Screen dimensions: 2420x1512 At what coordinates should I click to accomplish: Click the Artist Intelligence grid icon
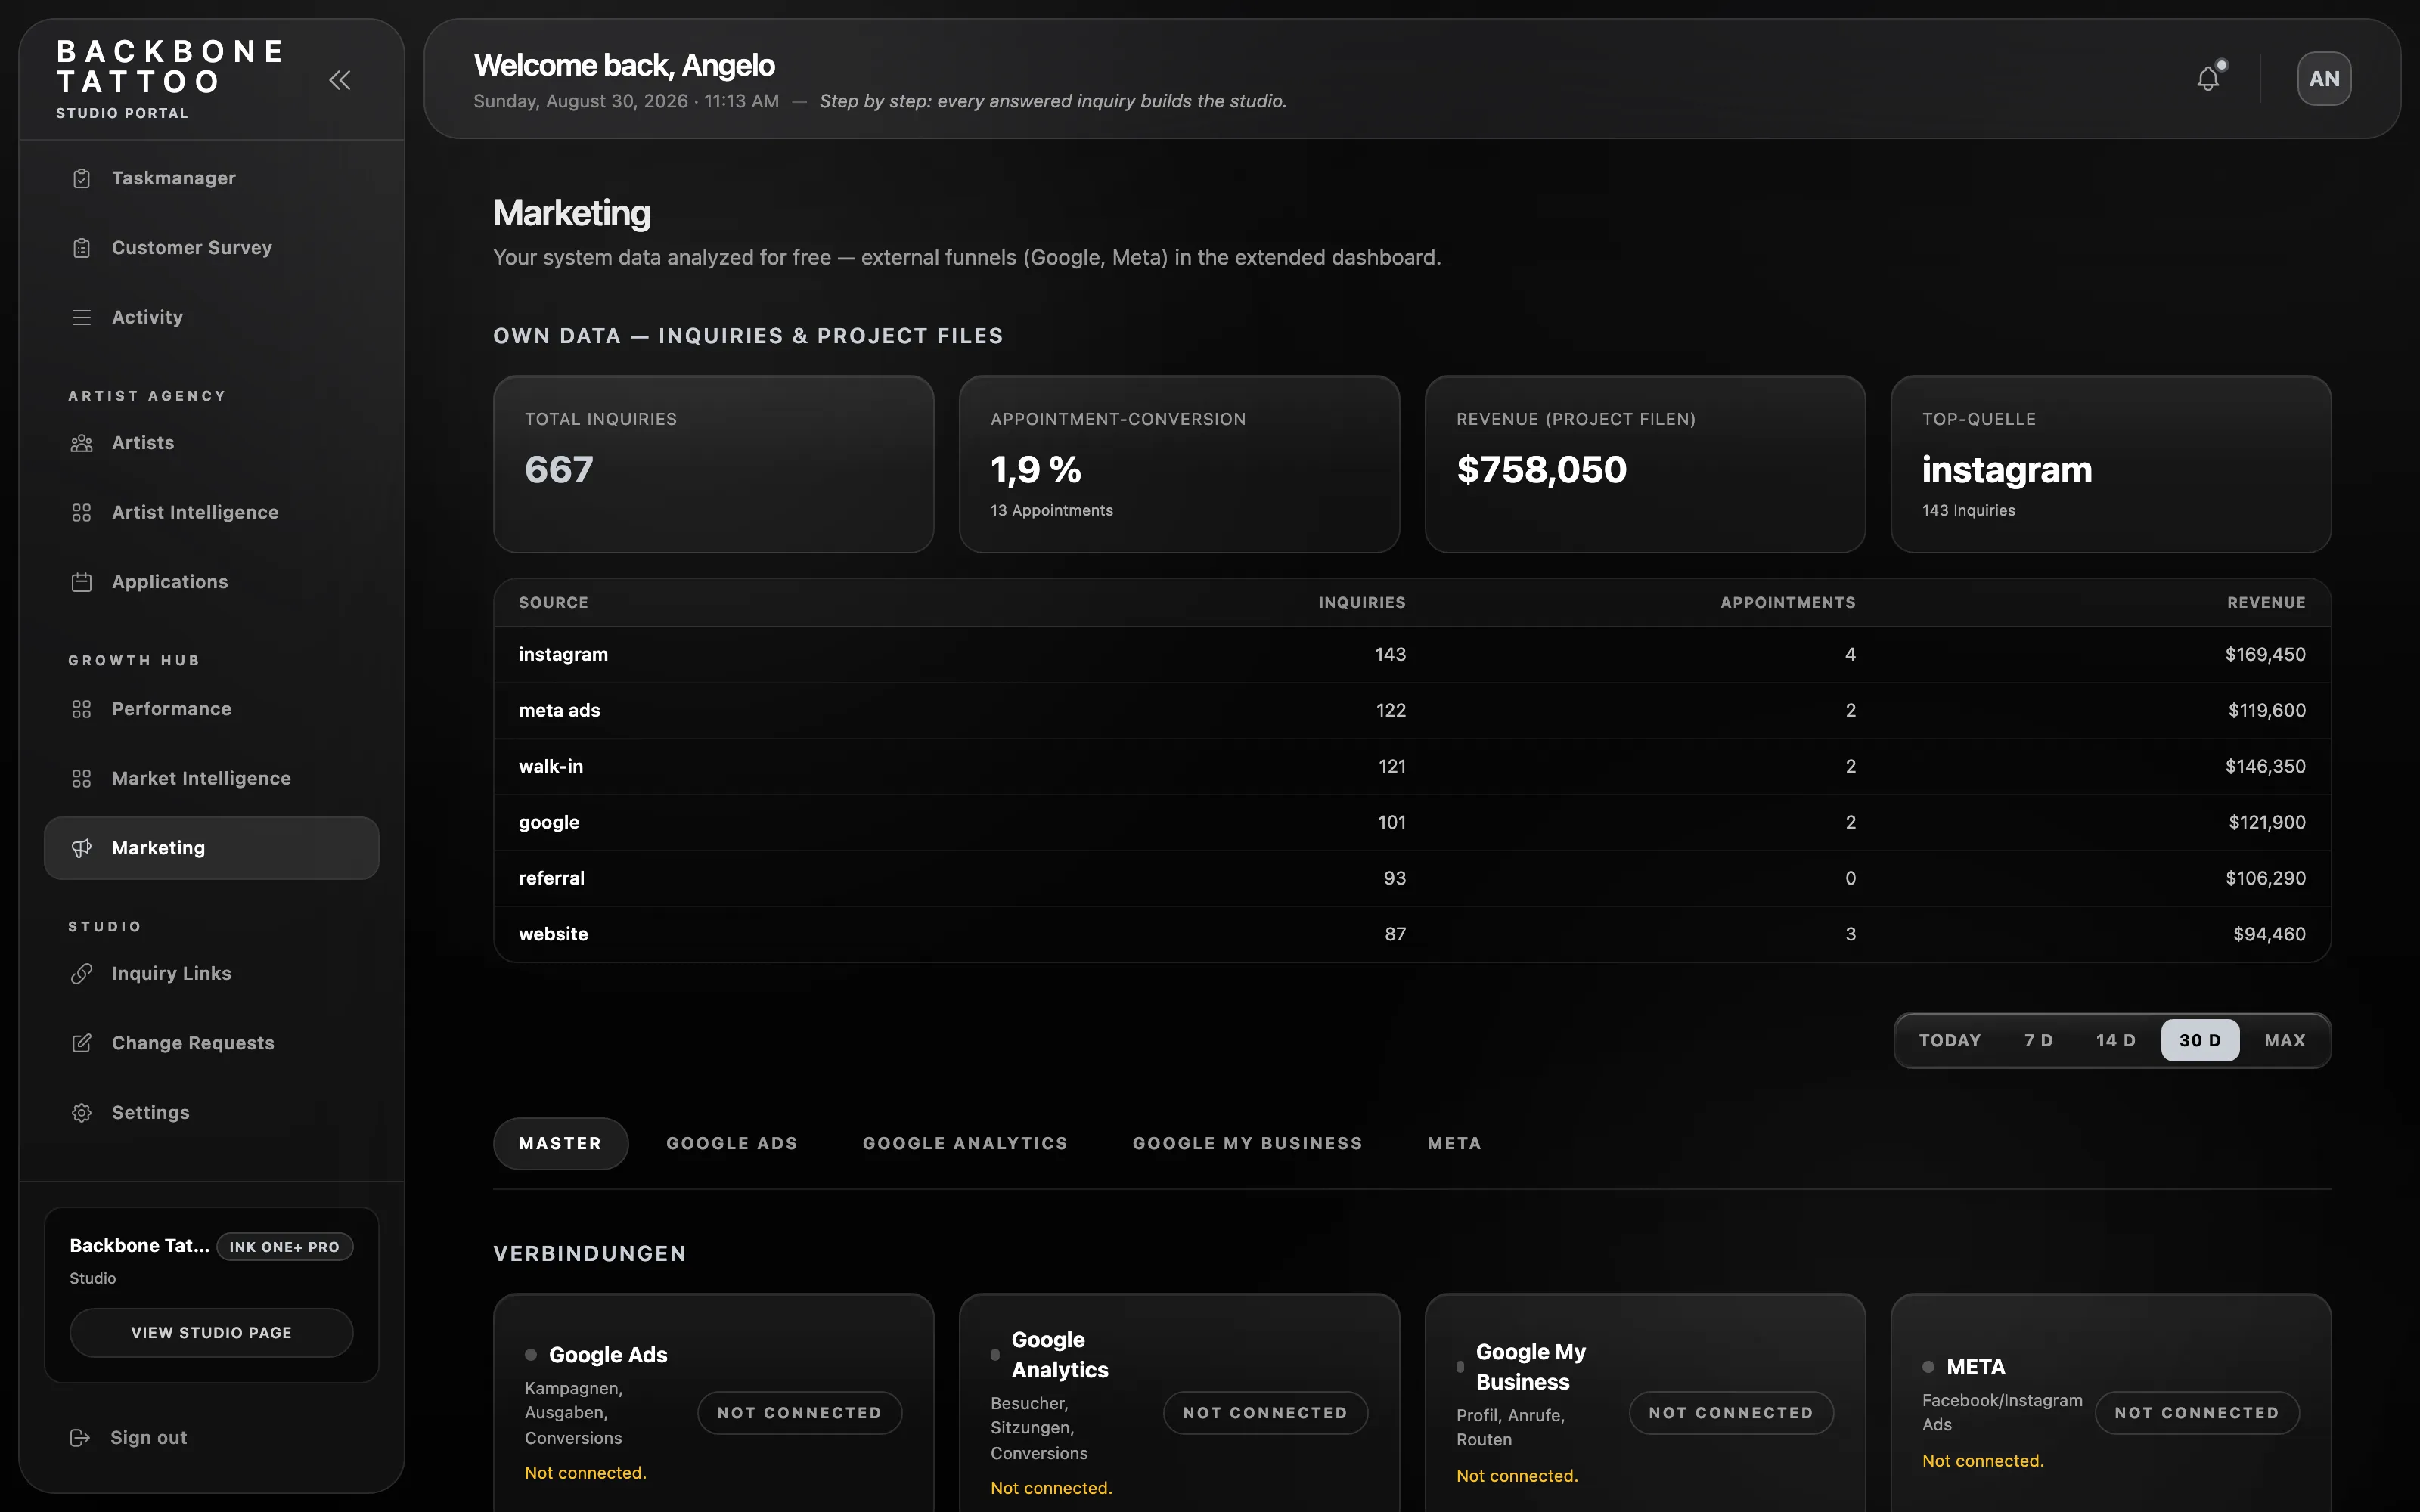[x=82, y=512]
